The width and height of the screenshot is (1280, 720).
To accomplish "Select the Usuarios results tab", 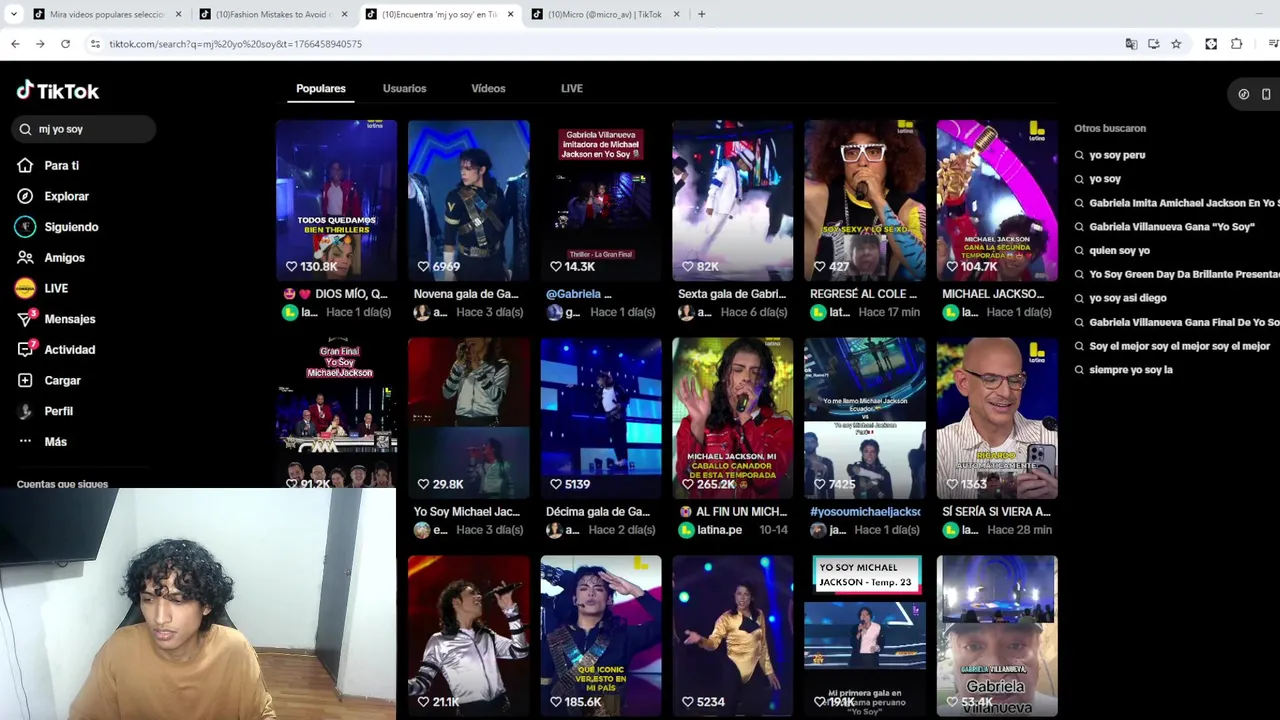I will [x=404, y=88].
